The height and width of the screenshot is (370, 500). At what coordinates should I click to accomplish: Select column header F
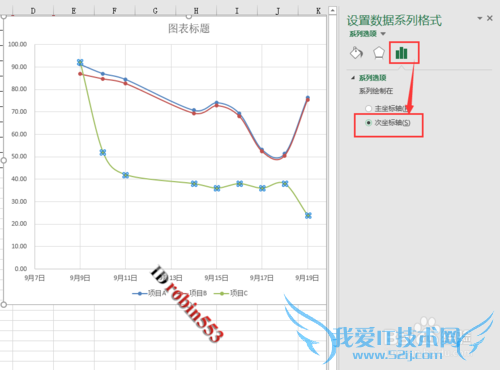click(114, 11)
